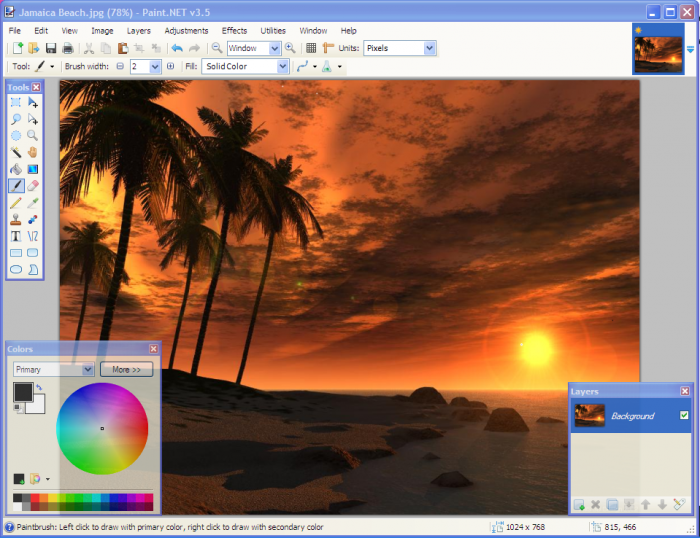Open the Adjustments menu
The image size is (700, 538).
click(186, 31)
